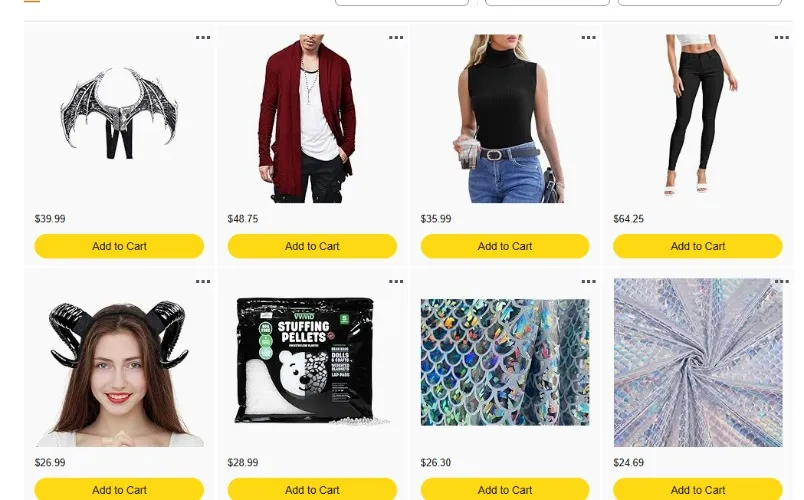Viewport: 804px width, 500px height.
Task: View the black skinny jeans image
Action: click(701, 116)
